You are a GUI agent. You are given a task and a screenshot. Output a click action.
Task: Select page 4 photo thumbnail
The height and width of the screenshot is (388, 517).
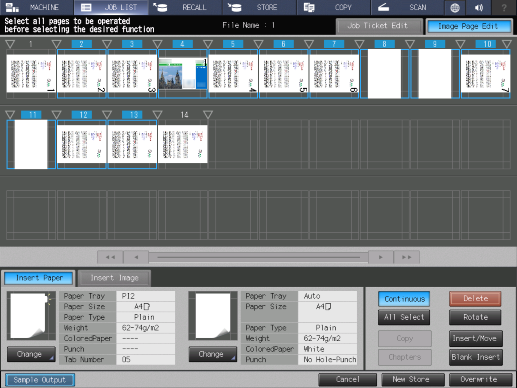coord(183,74)
